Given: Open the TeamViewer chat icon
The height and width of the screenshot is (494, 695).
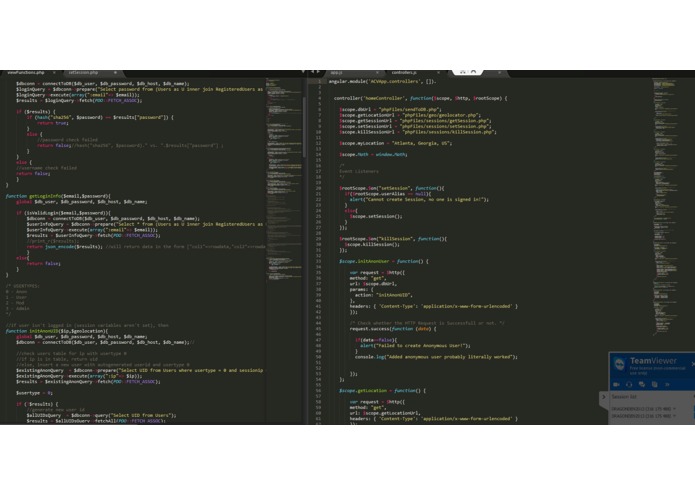Looking at the screenshot, I should point(641,385).
